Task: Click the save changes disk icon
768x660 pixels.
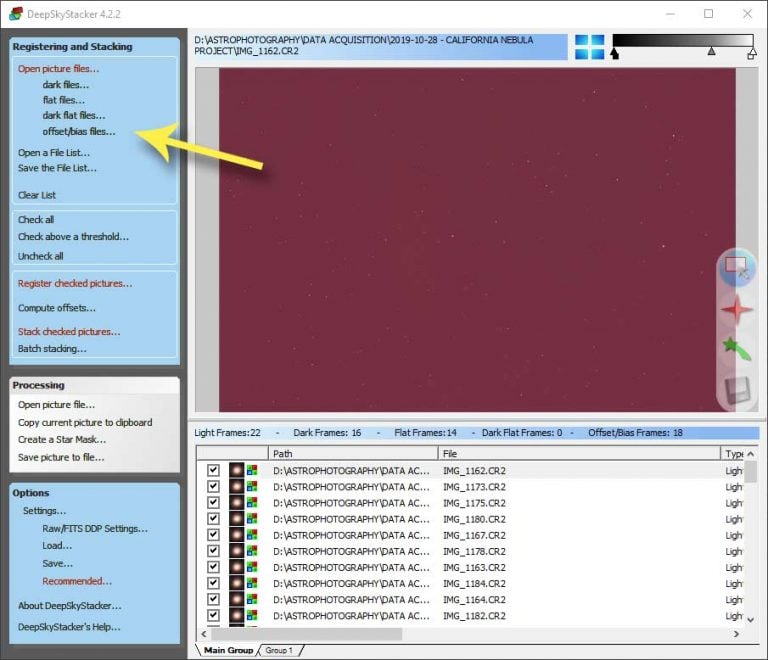Action: click(737, 390)
